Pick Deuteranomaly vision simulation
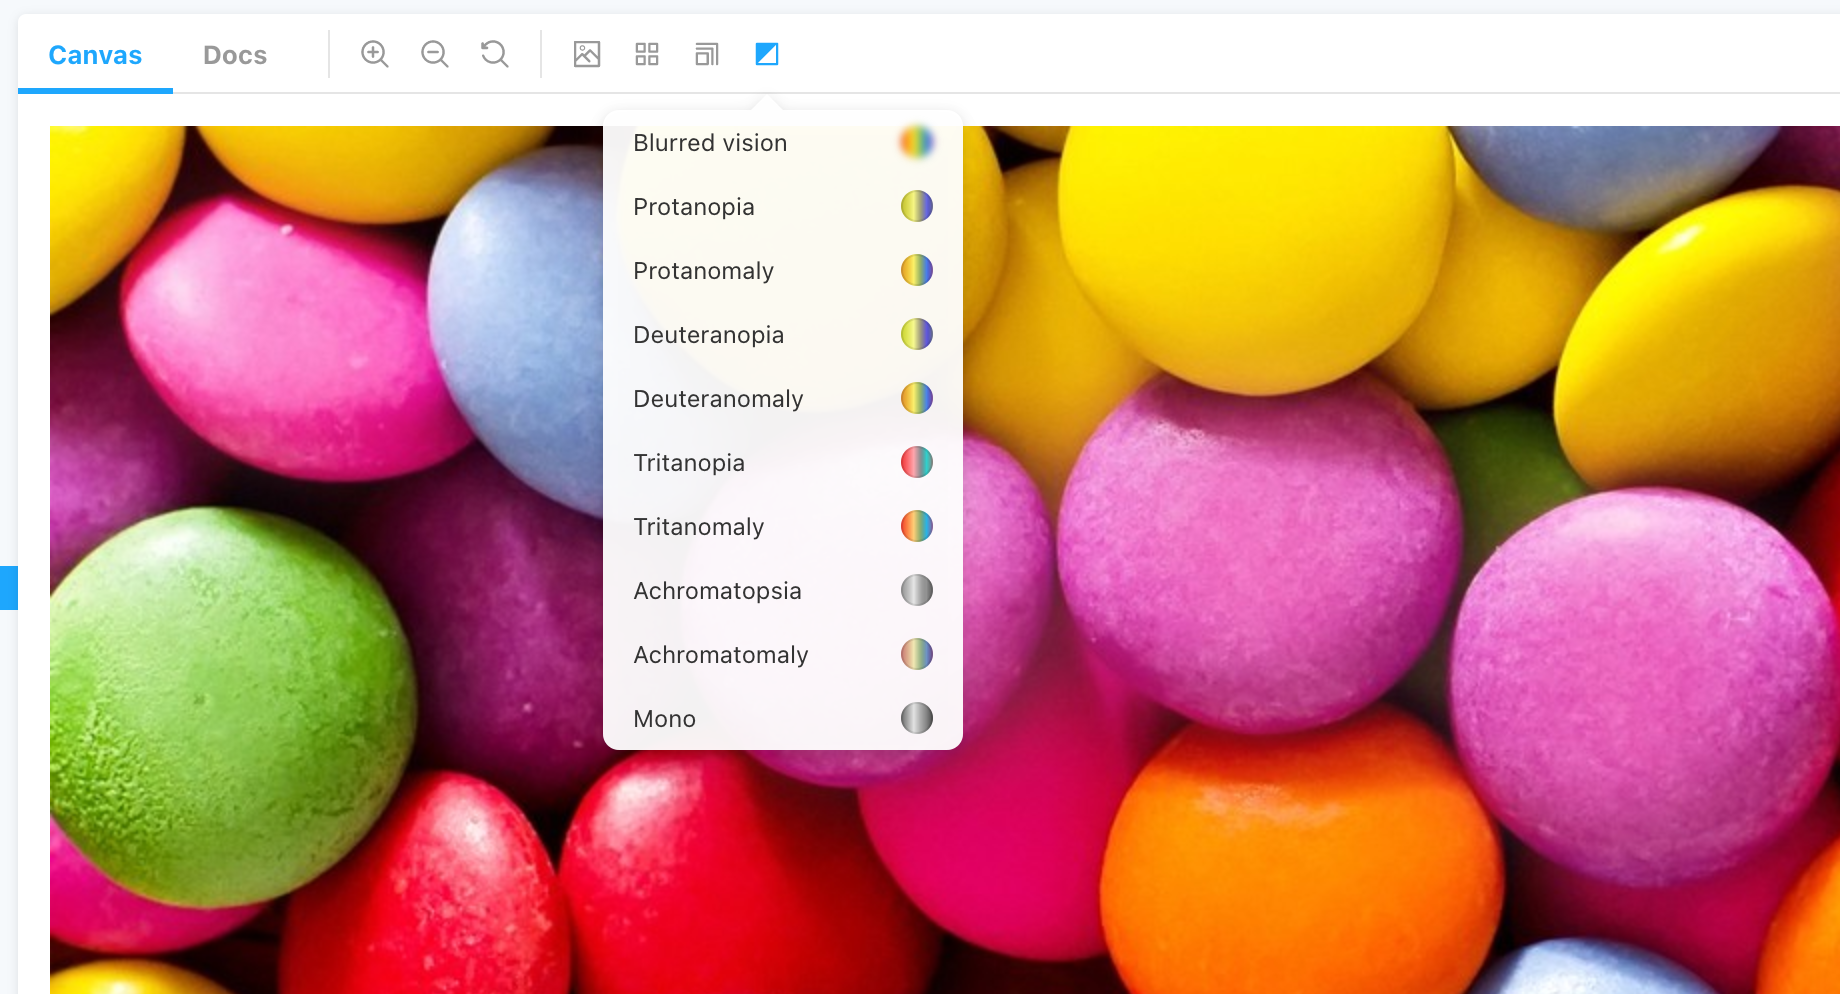 click(x=783, y=399)
